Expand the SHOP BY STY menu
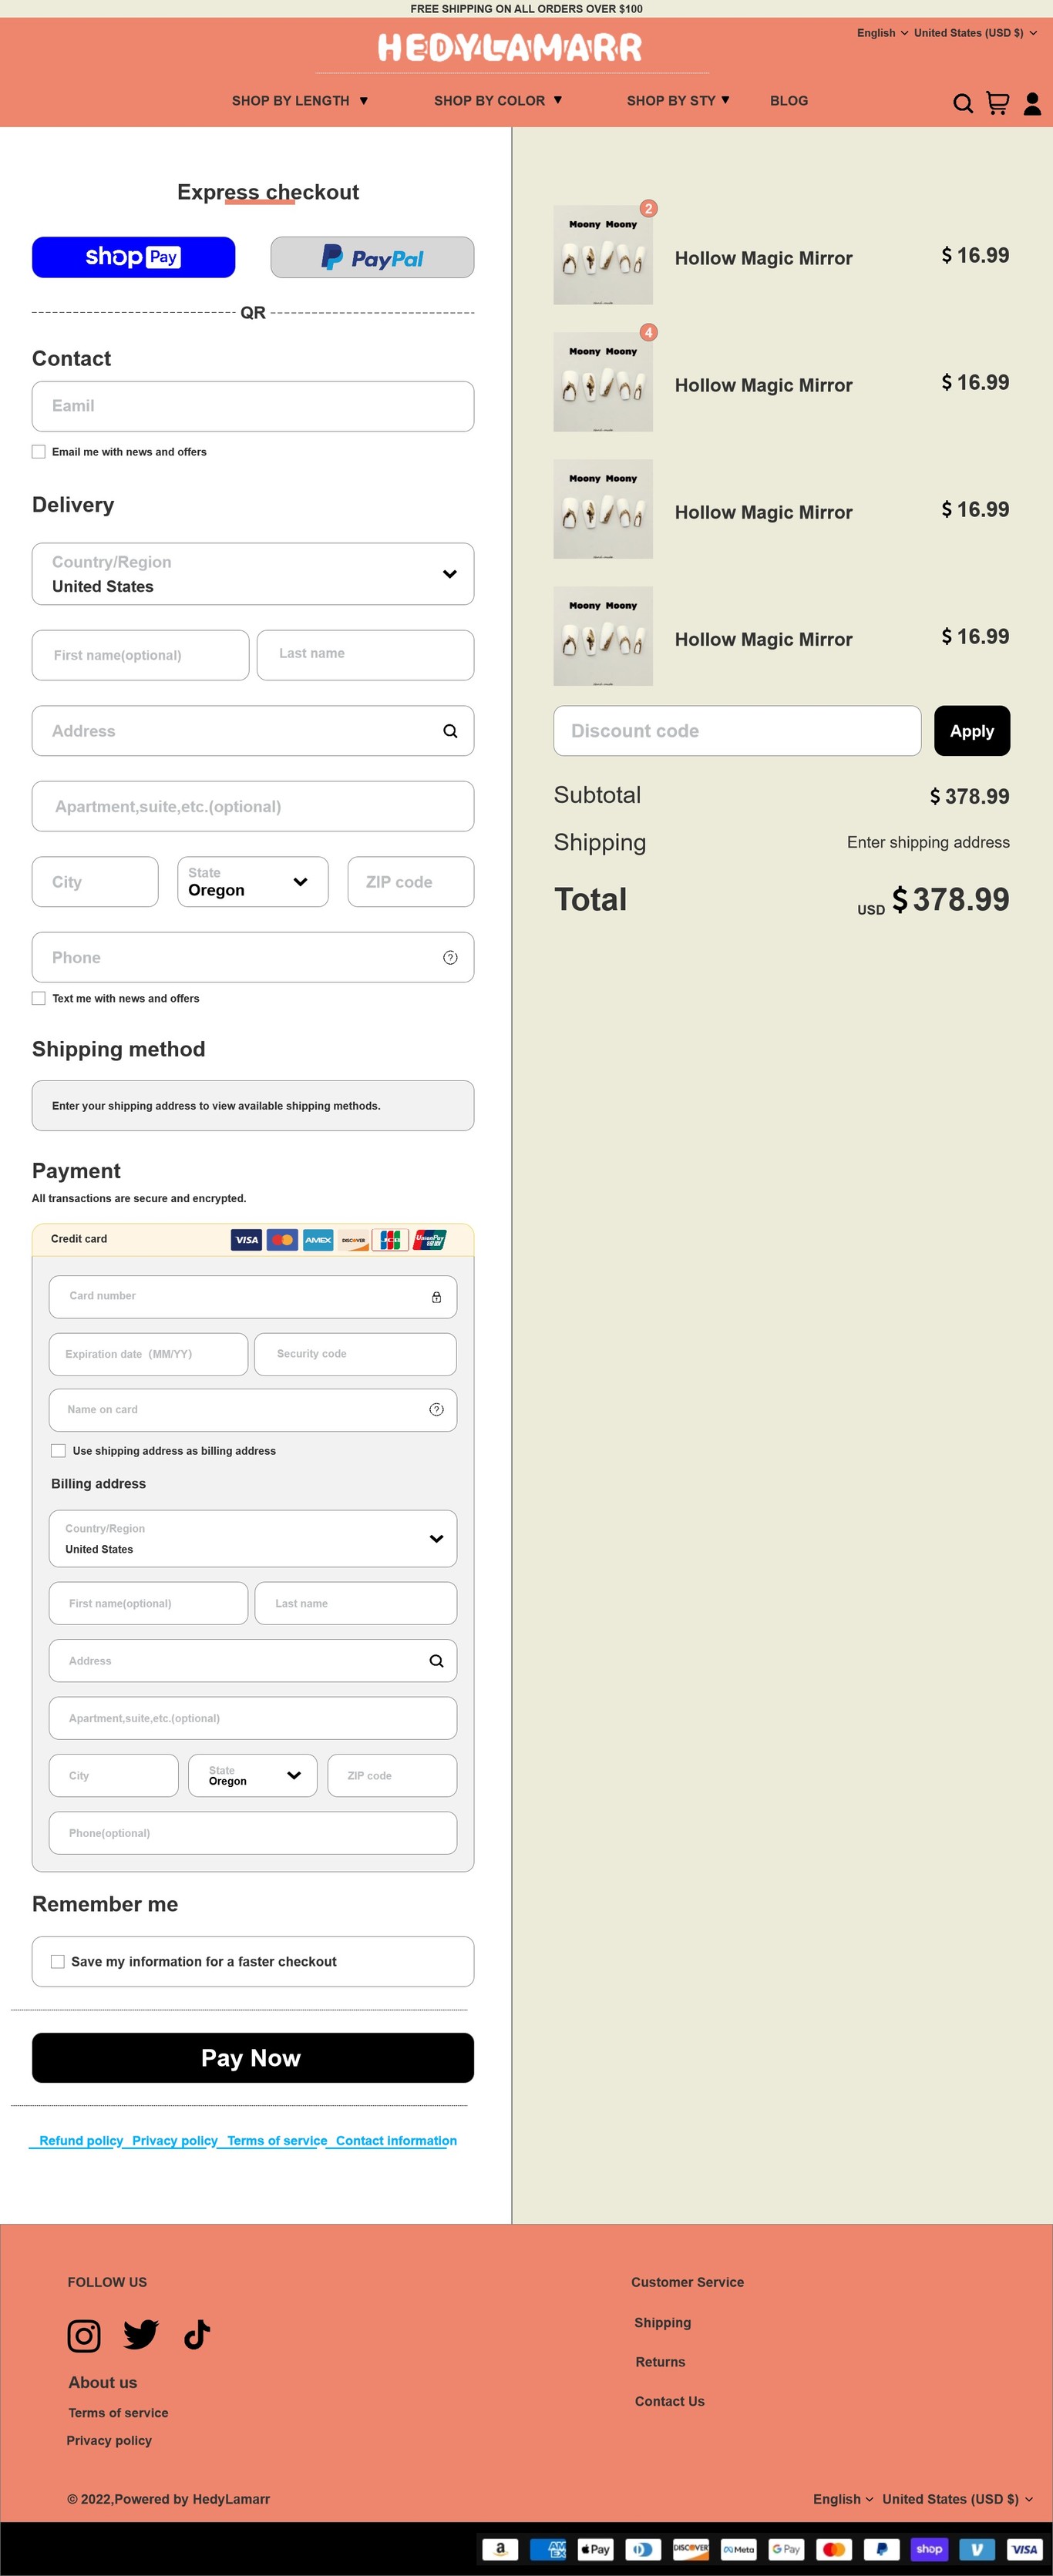Screen dimensions: 1053x2576 pos(678,101)
